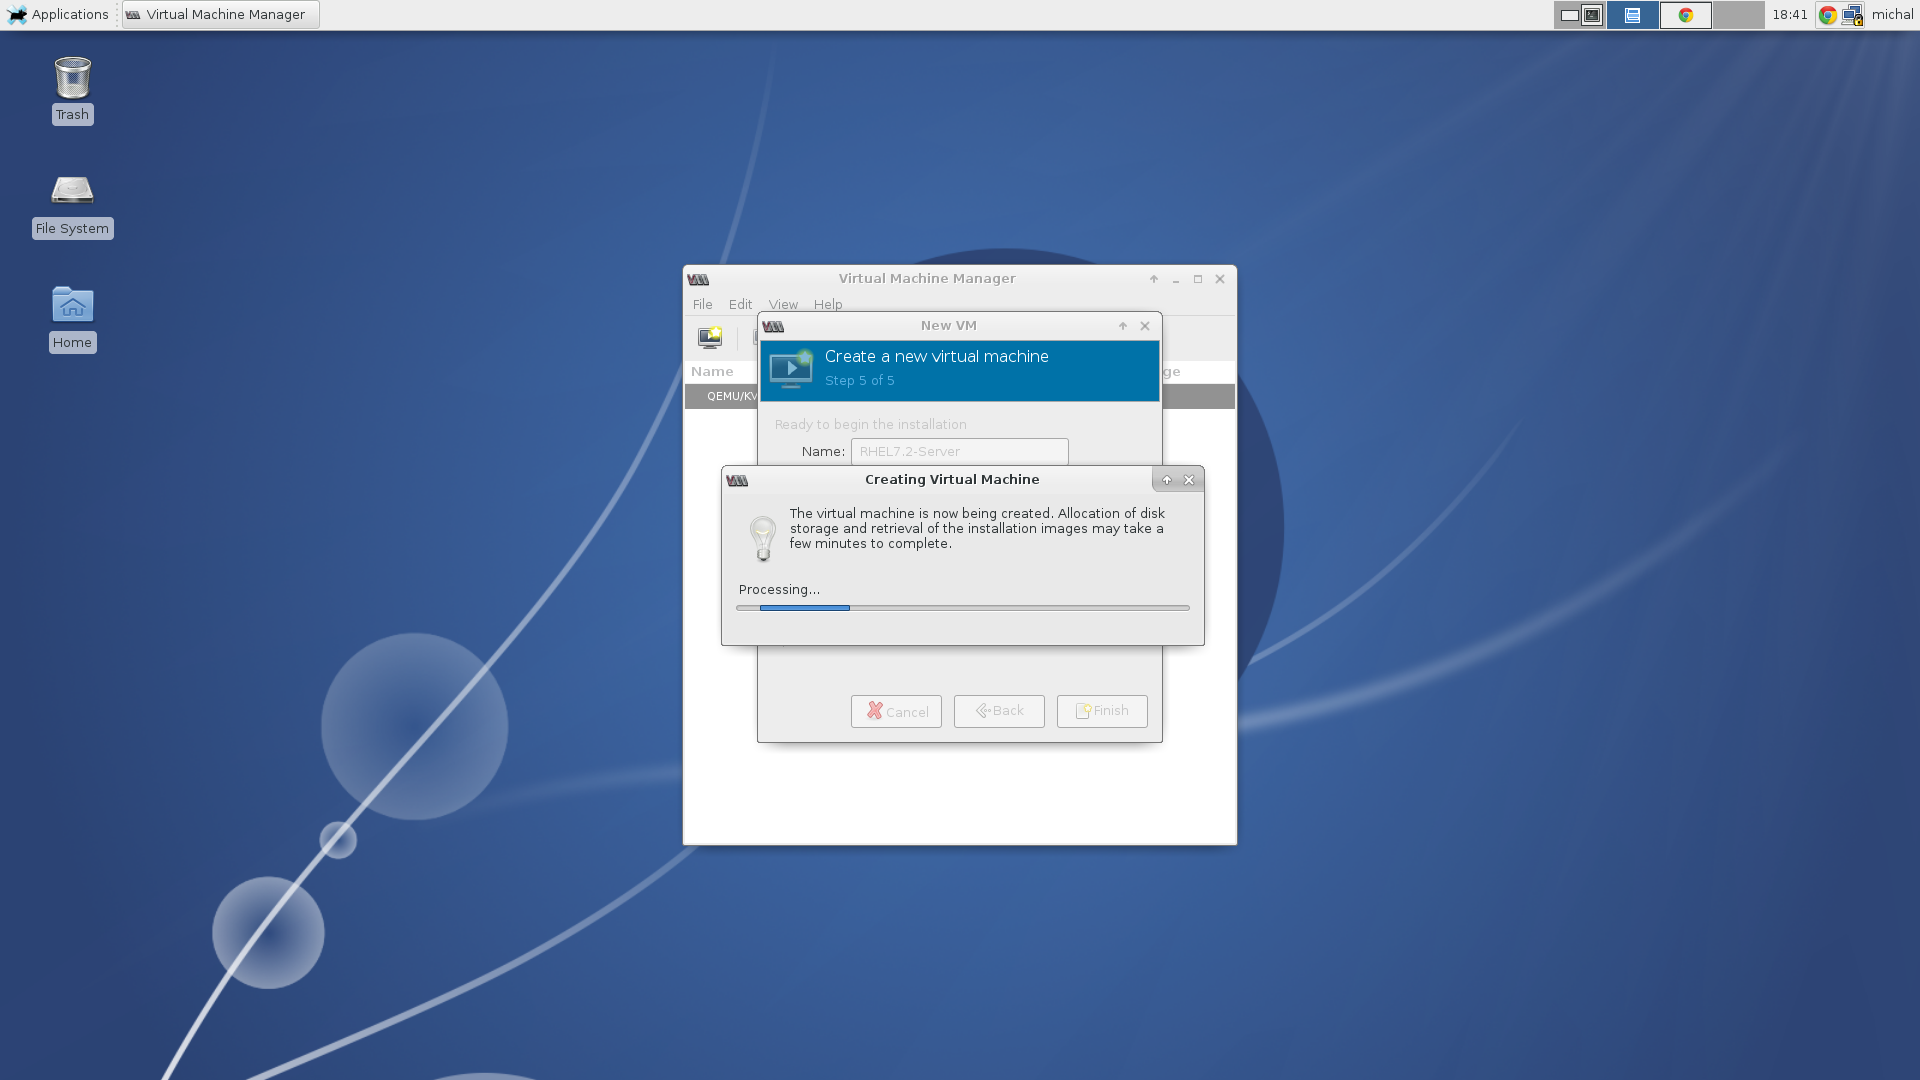
Task: Click the lightbulb icon in Creating dialog
Action: click(x=763, y=538)
